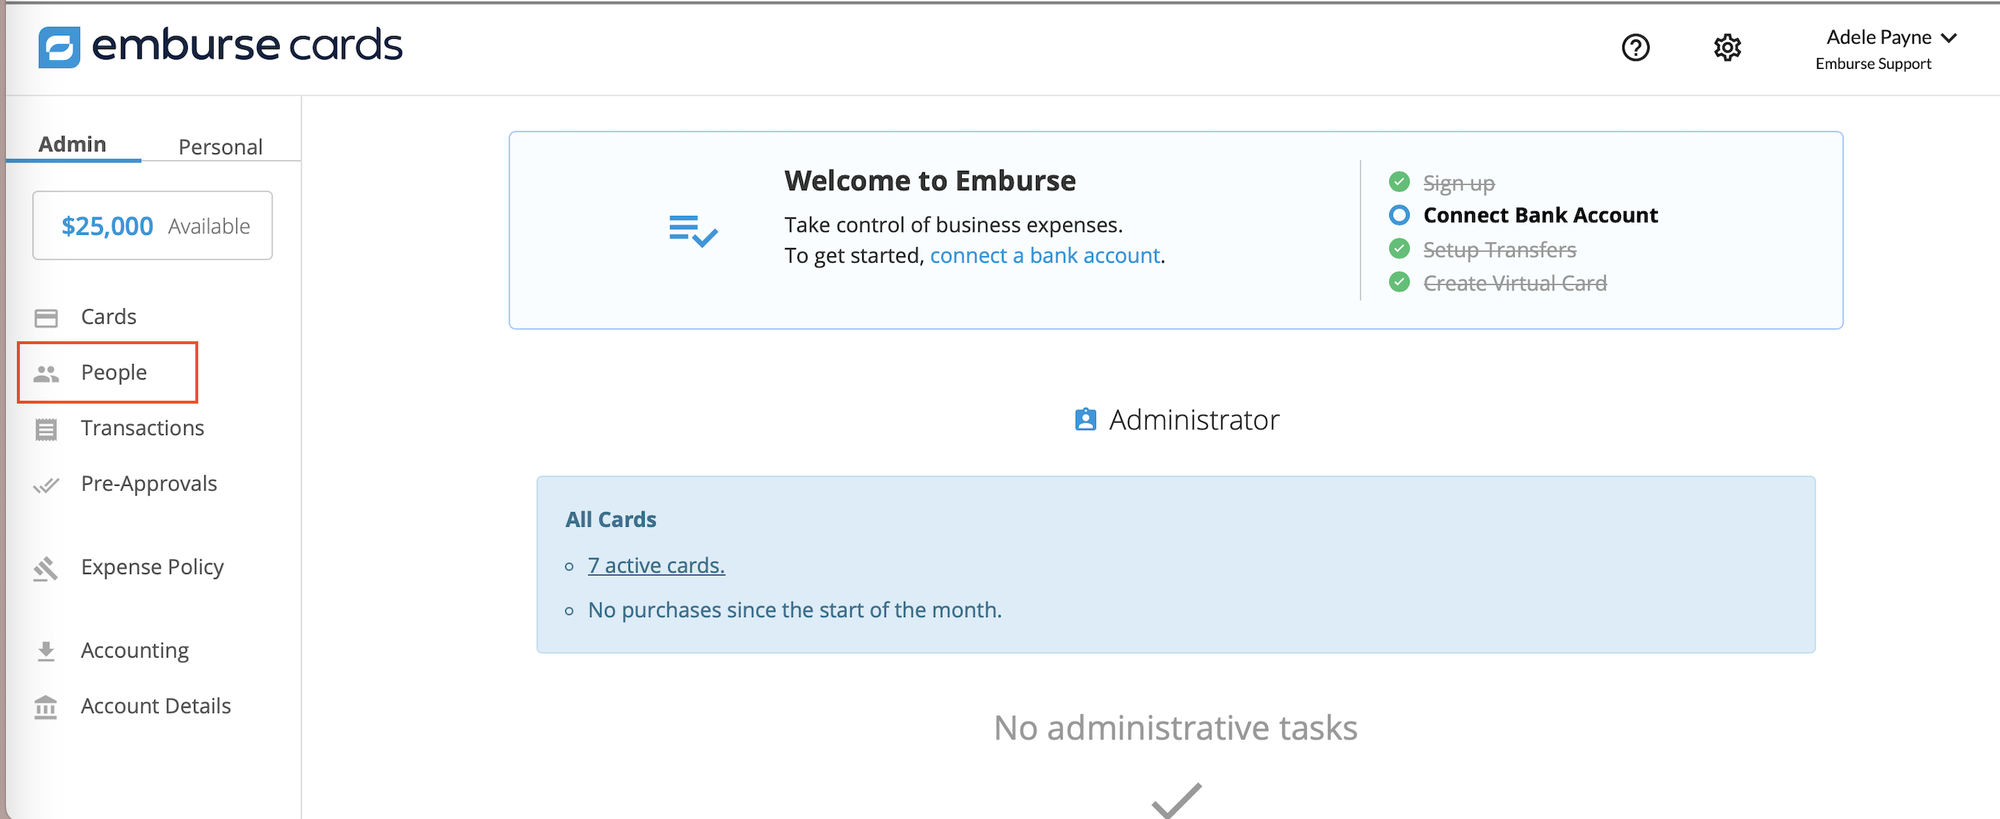Click the green Sign up checkmark
The width and height of the screenshot is (2000, 819).
1399,182
